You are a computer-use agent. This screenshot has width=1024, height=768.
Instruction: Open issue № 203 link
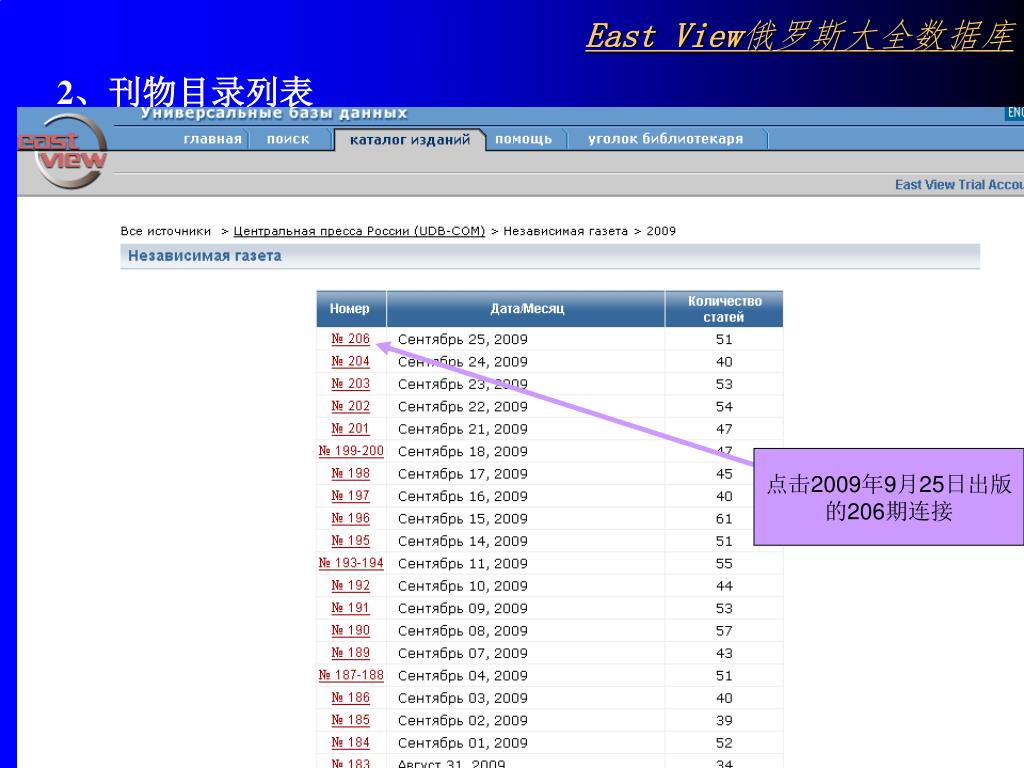click(x=351, y=384)
